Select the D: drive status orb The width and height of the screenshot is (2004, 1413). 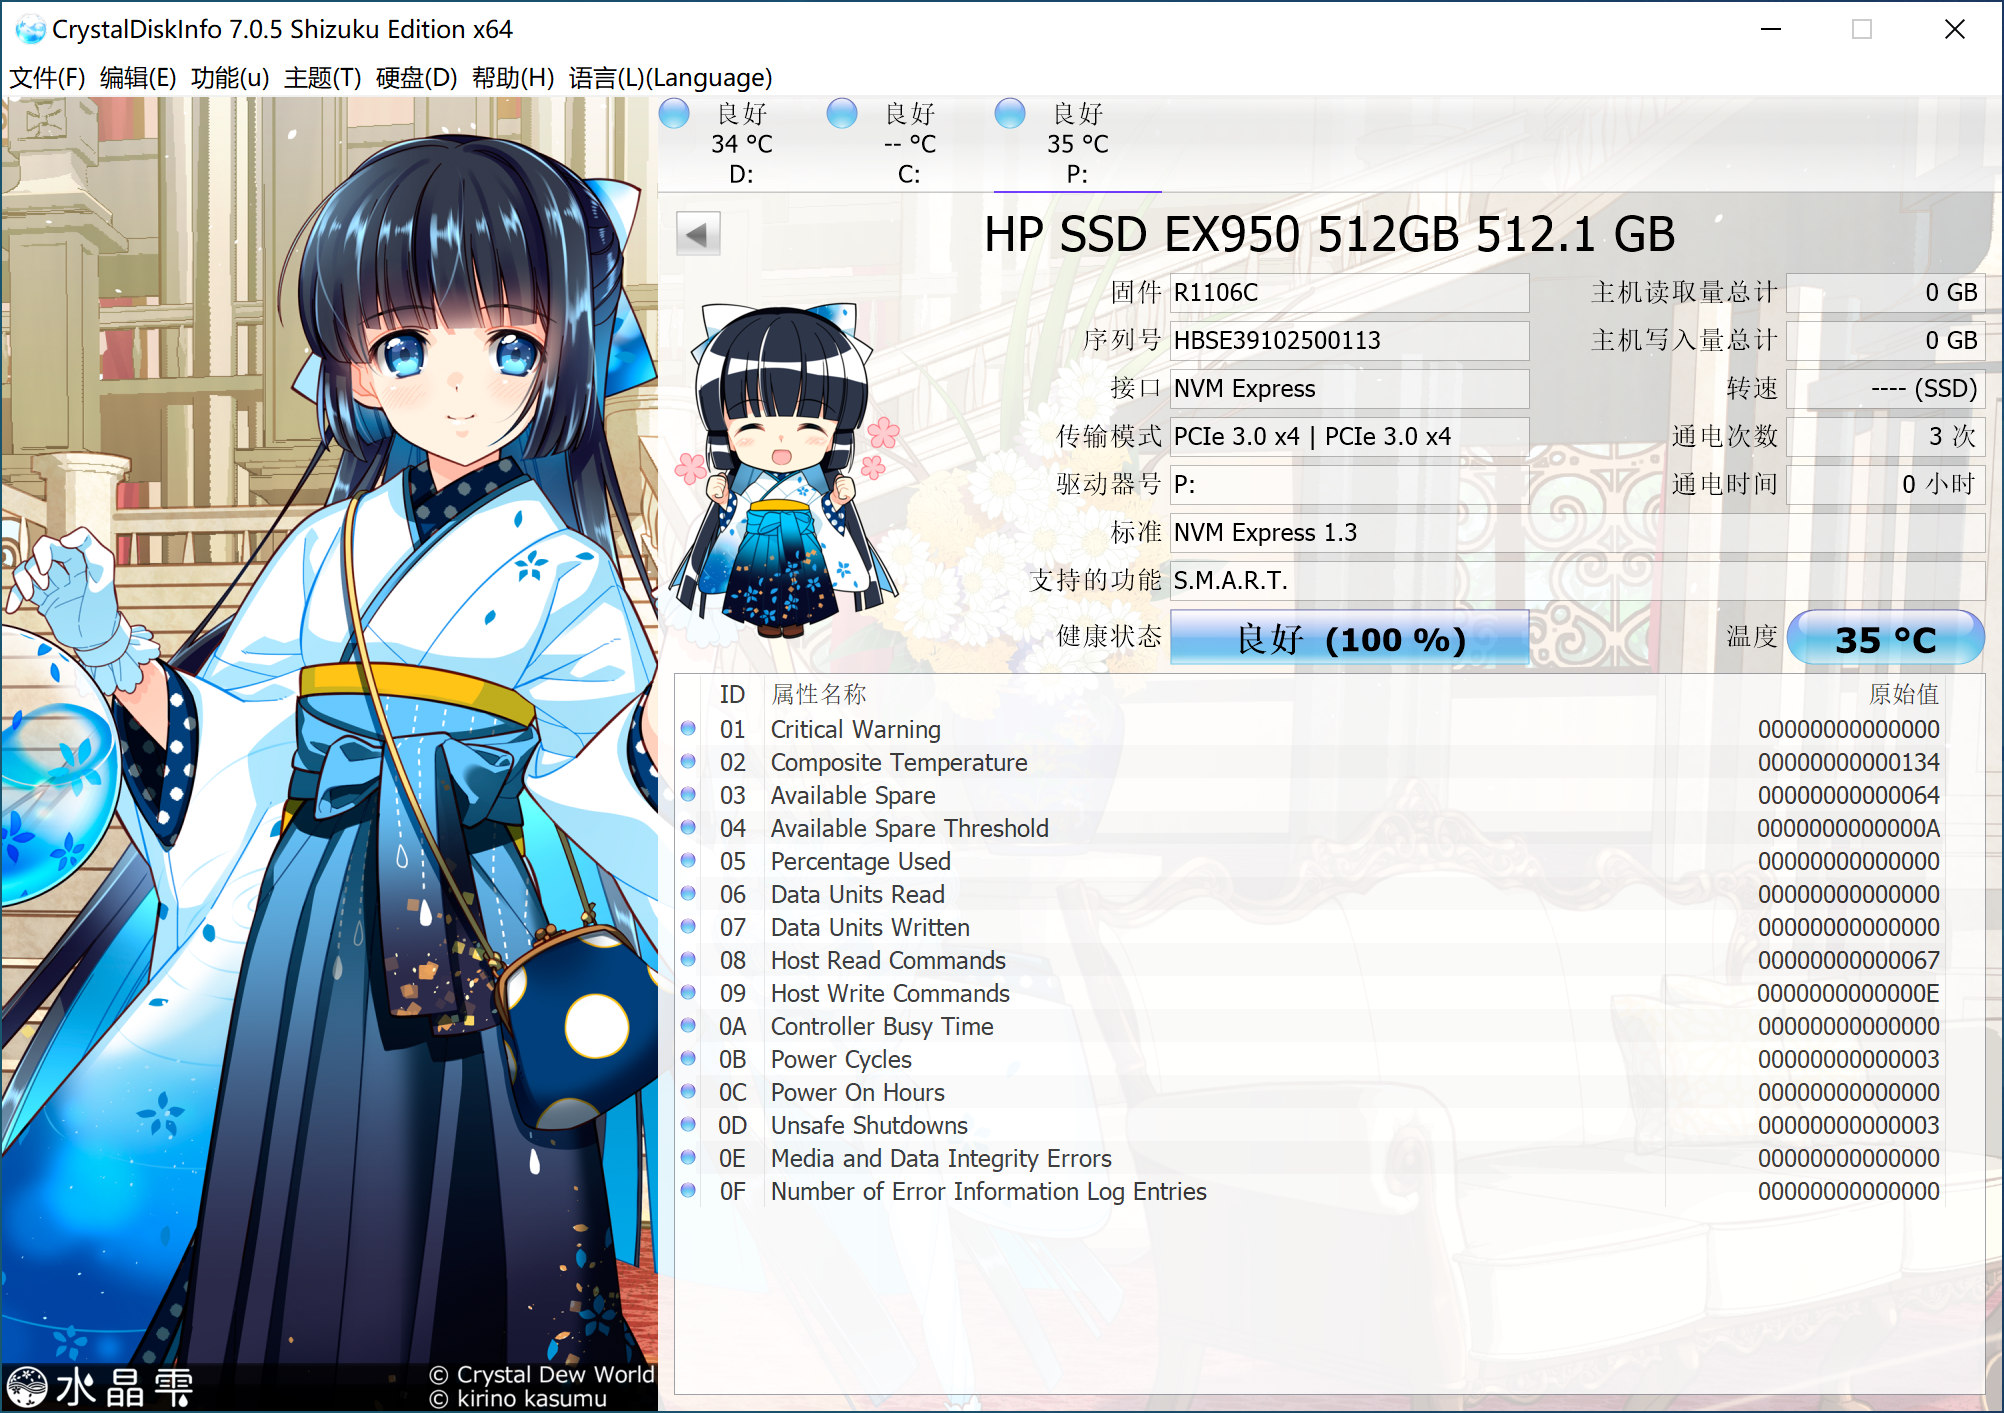675,113
